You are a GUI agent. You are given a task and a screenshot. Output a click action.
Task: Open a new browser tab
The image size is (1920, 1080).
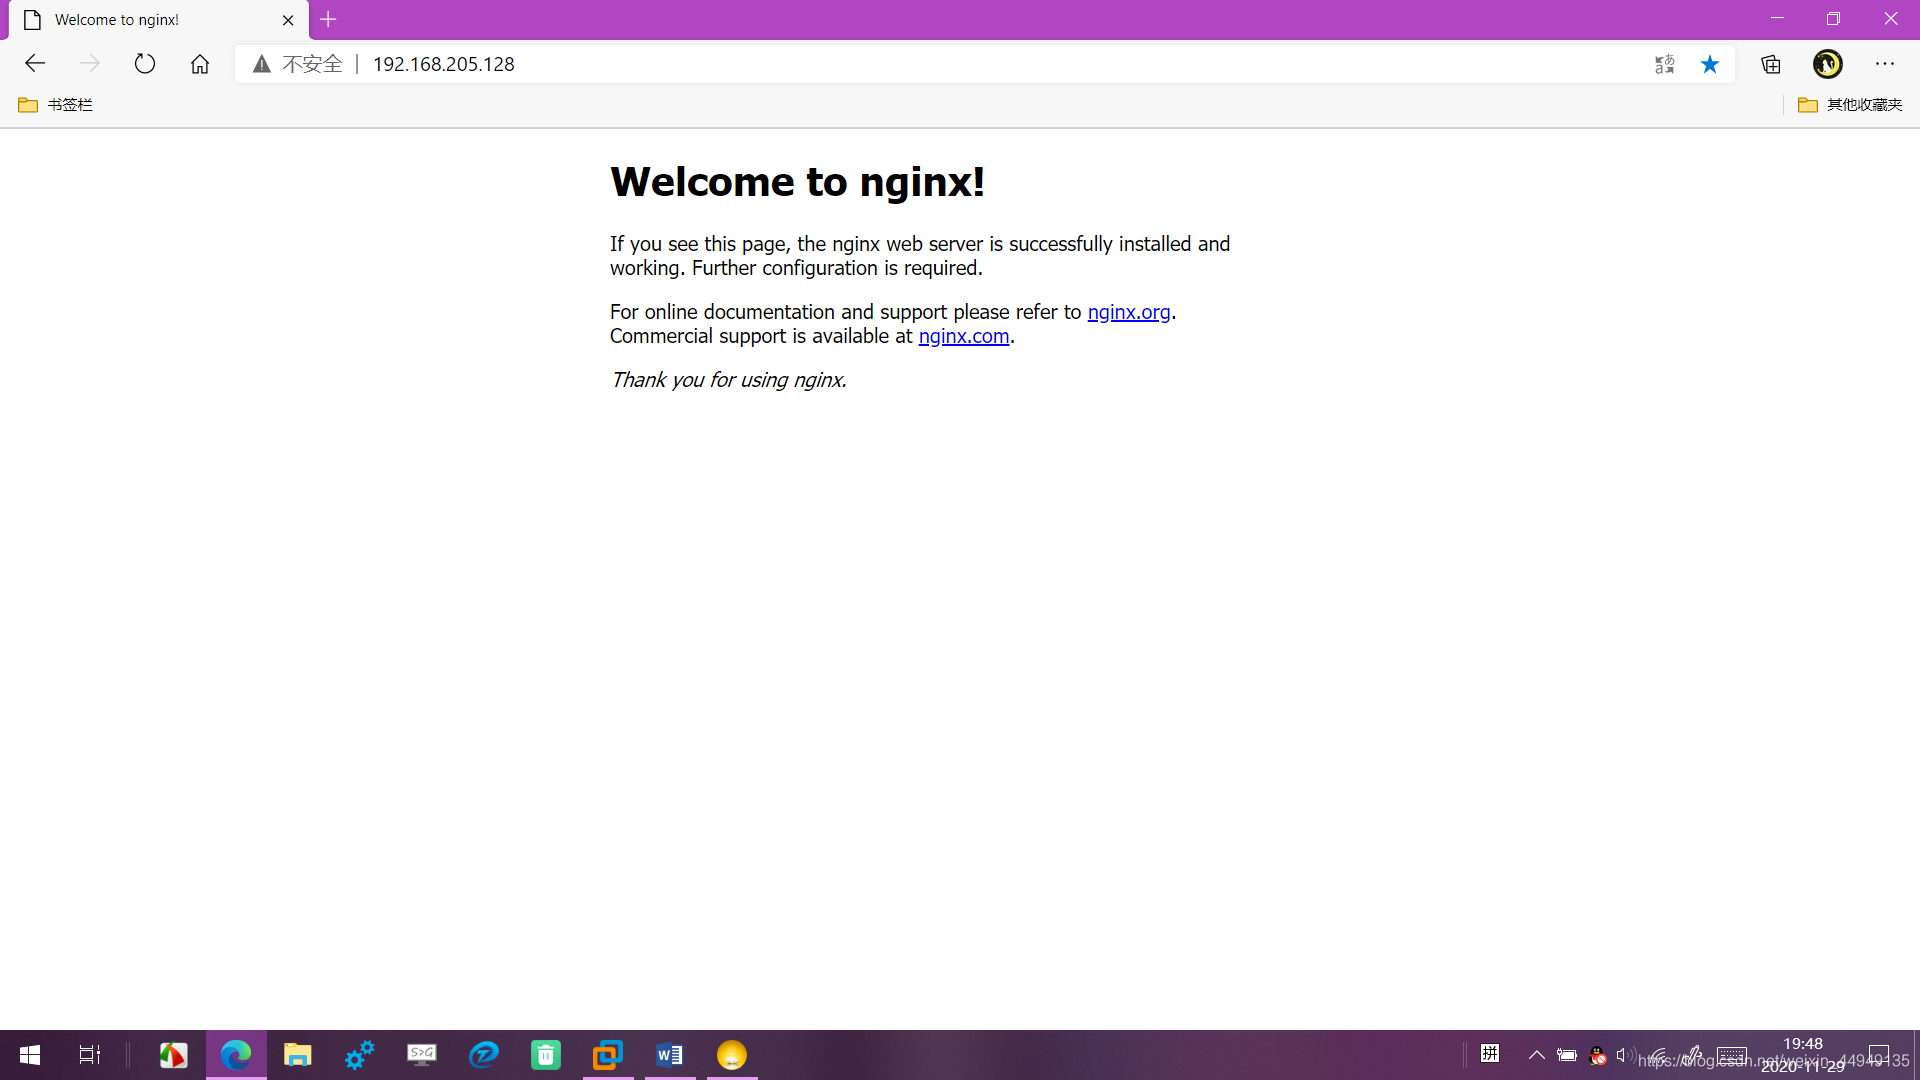pos(328,19)
